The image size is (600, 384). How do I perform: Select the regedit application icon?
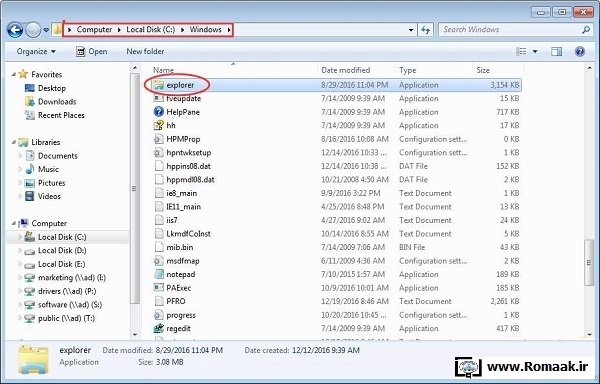coord(159,328)
